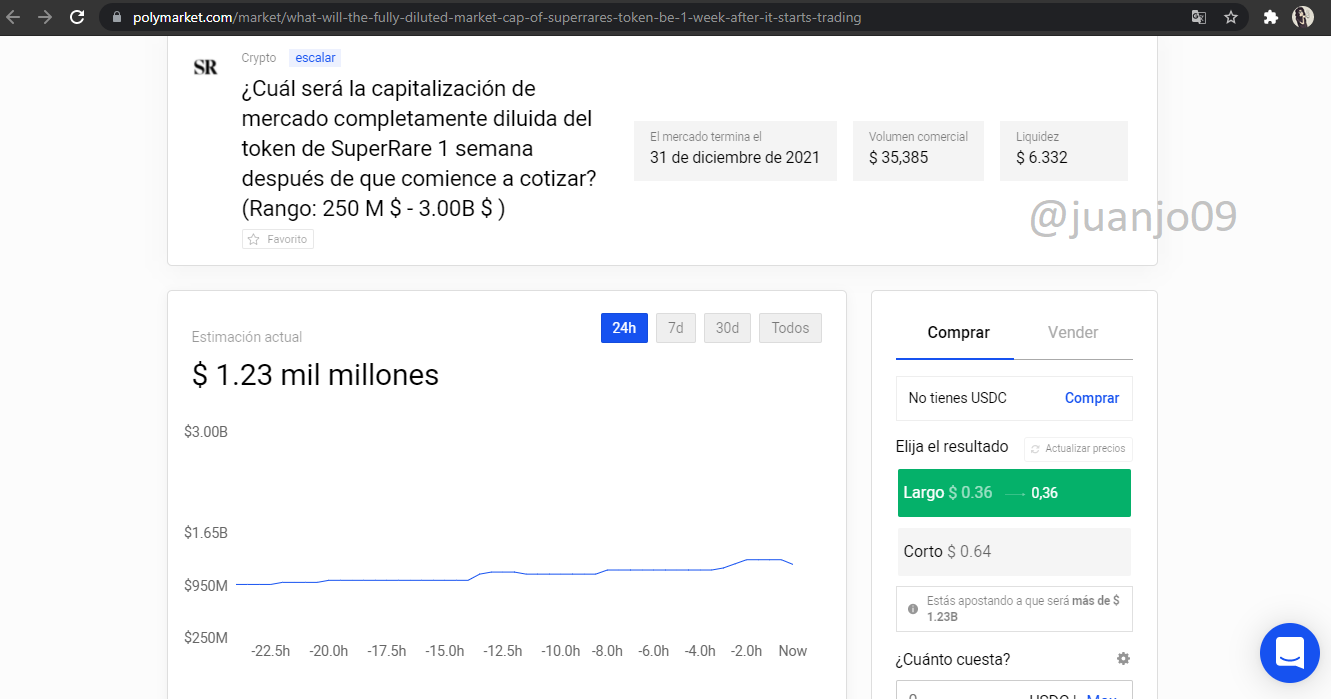Screen dimensions: 1331x699
Task: Click the $3.00B axis label
Action: tap(206, 432)
